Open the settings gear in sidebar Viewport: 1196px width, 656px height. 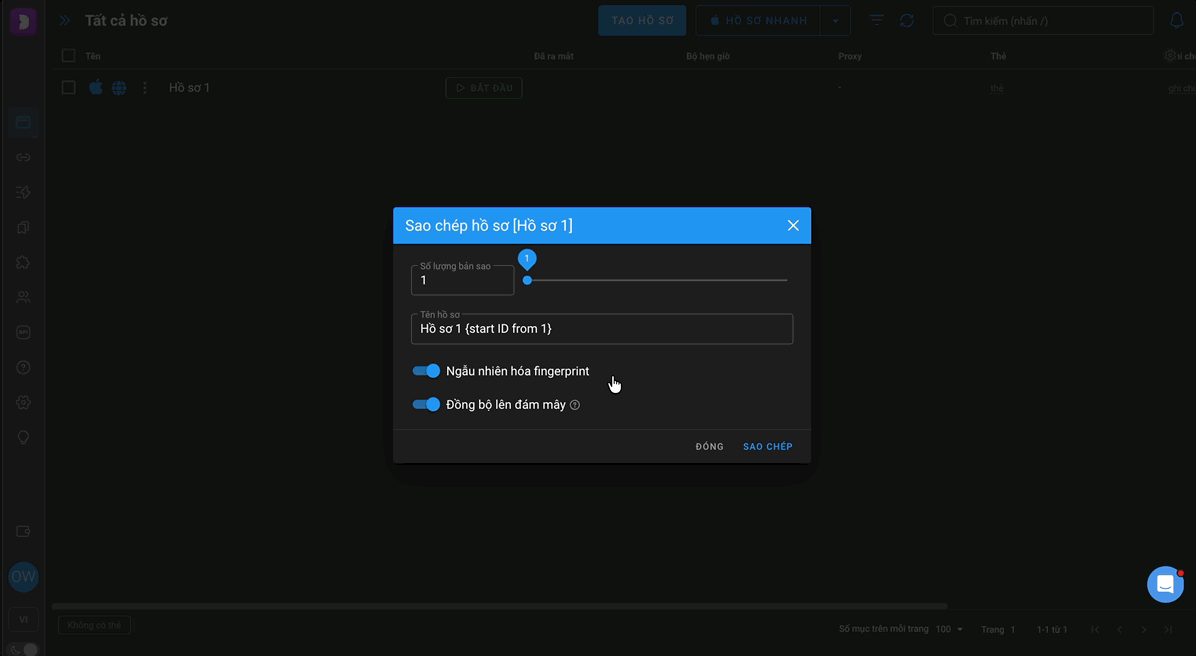click(23, 402)
